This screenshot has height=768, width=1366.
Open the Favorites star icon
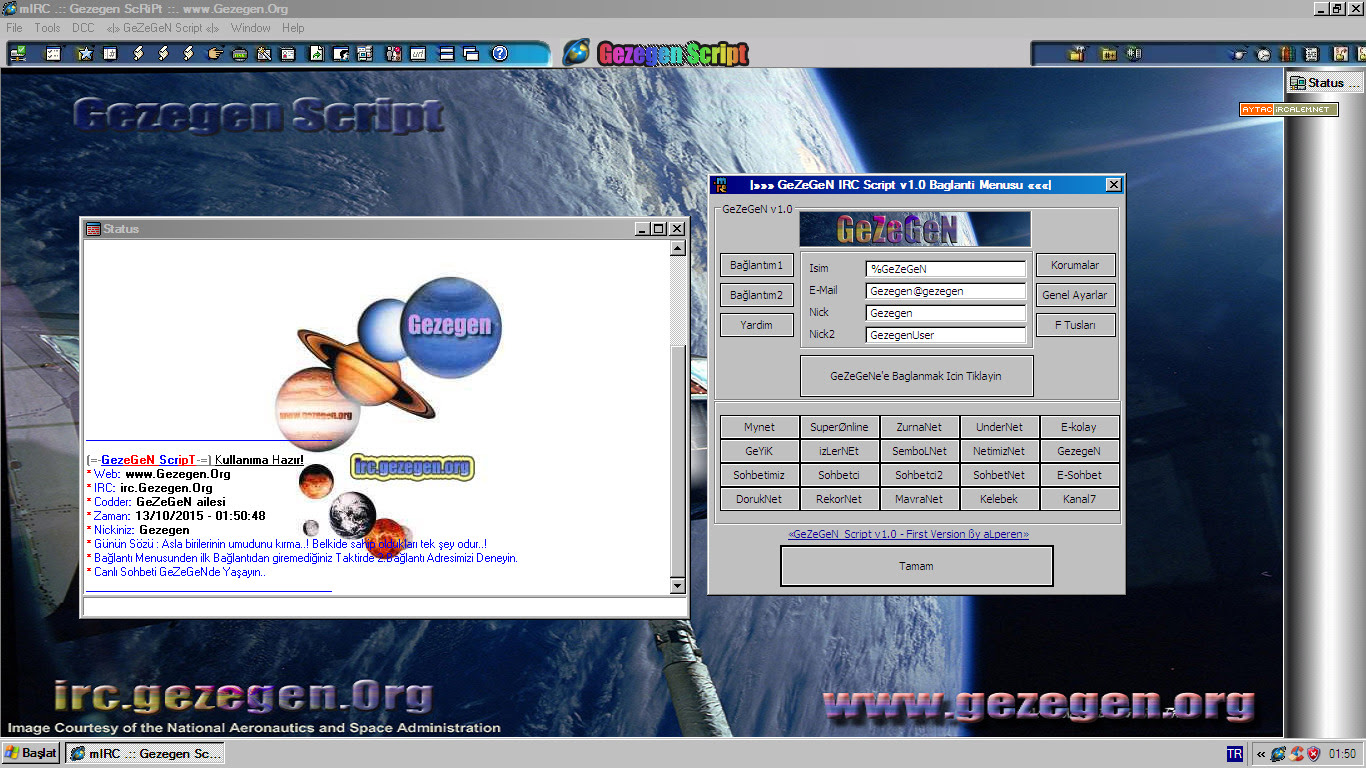pos(85,54)
